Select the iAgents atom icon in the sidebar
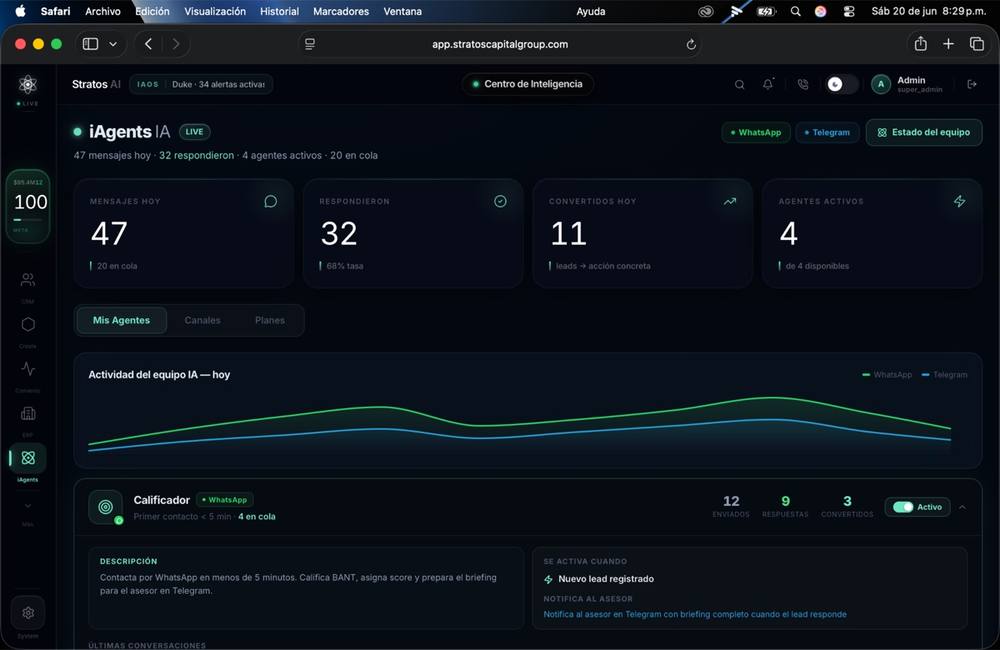This screenshot has width=1000, height=650. (x=28, y=458)
